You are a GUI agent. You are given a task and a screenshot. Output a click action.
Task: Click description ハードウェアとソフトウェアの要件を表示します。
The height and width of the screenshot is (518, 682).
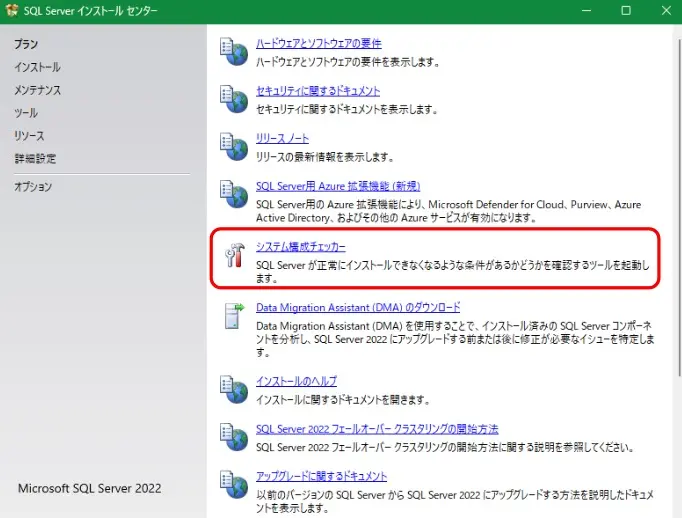(348, 62)
